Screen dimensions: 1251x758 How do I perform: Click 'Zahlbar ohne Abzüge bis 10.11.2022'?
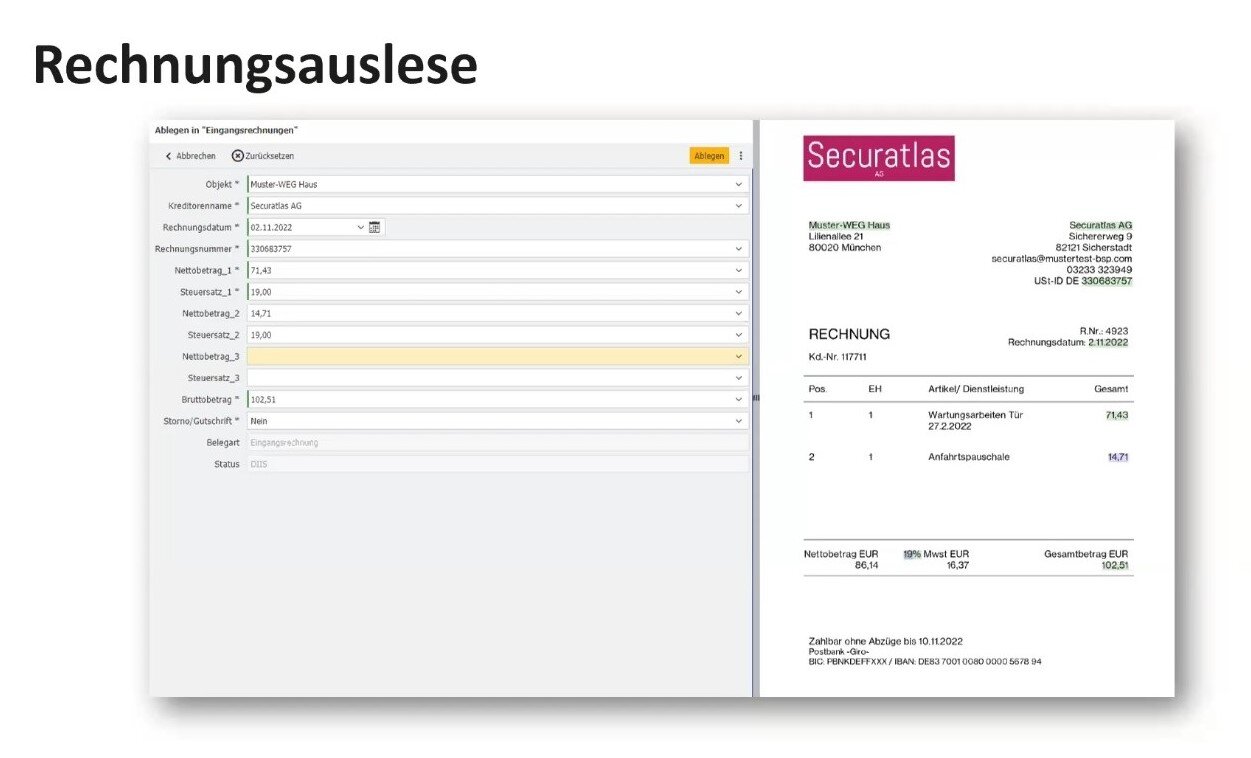point(886,641)
